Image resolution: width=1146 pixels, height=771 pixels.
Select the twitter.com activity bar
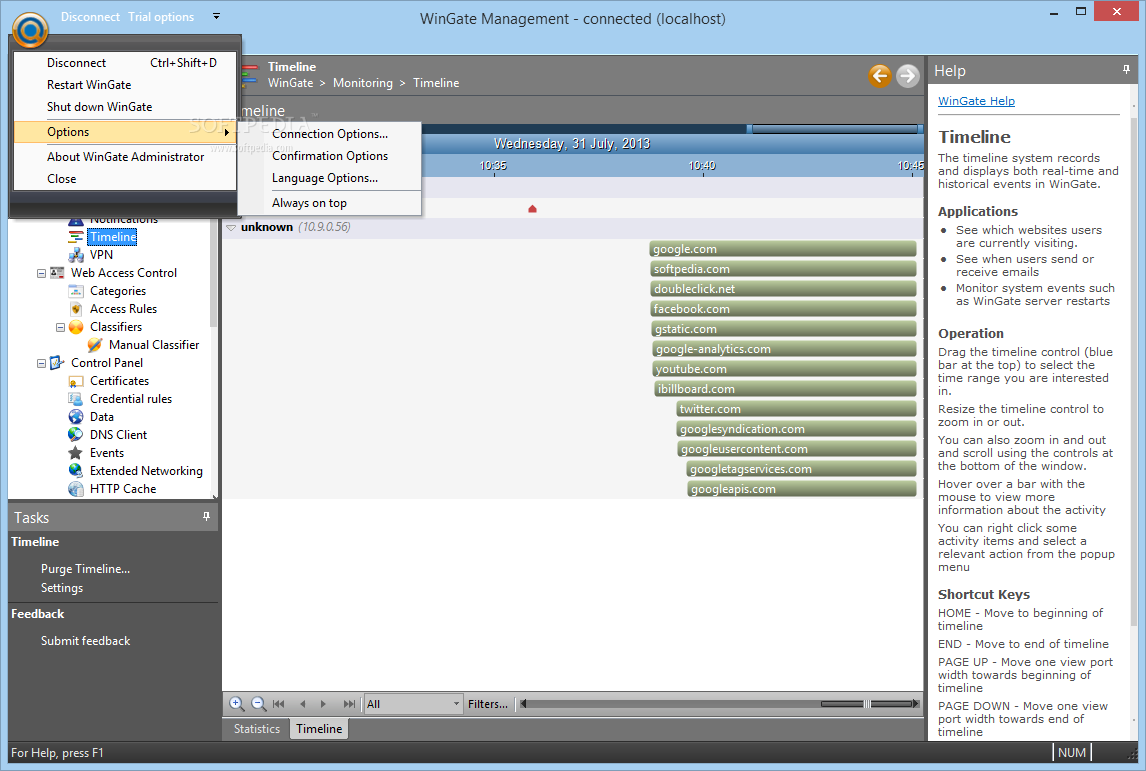pos(797,409)
